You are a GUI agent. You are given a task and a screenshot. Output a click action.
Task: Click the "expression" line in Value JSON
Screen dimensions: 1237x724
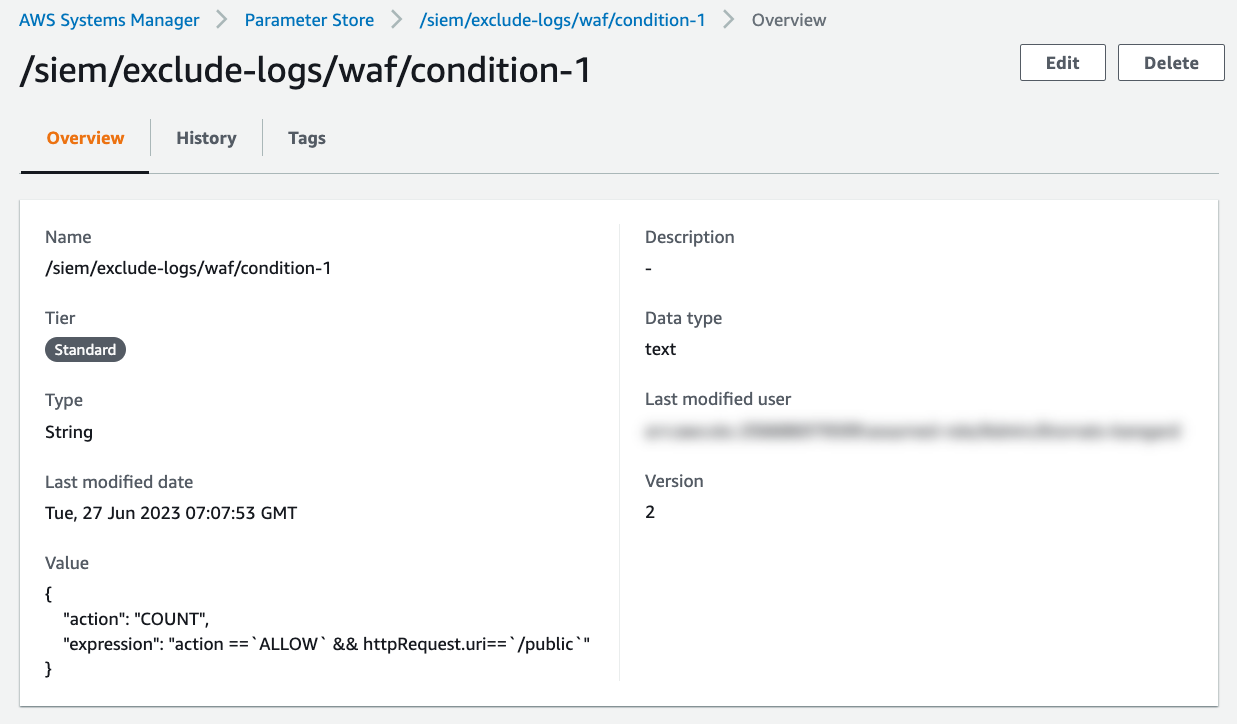point(327,644)
